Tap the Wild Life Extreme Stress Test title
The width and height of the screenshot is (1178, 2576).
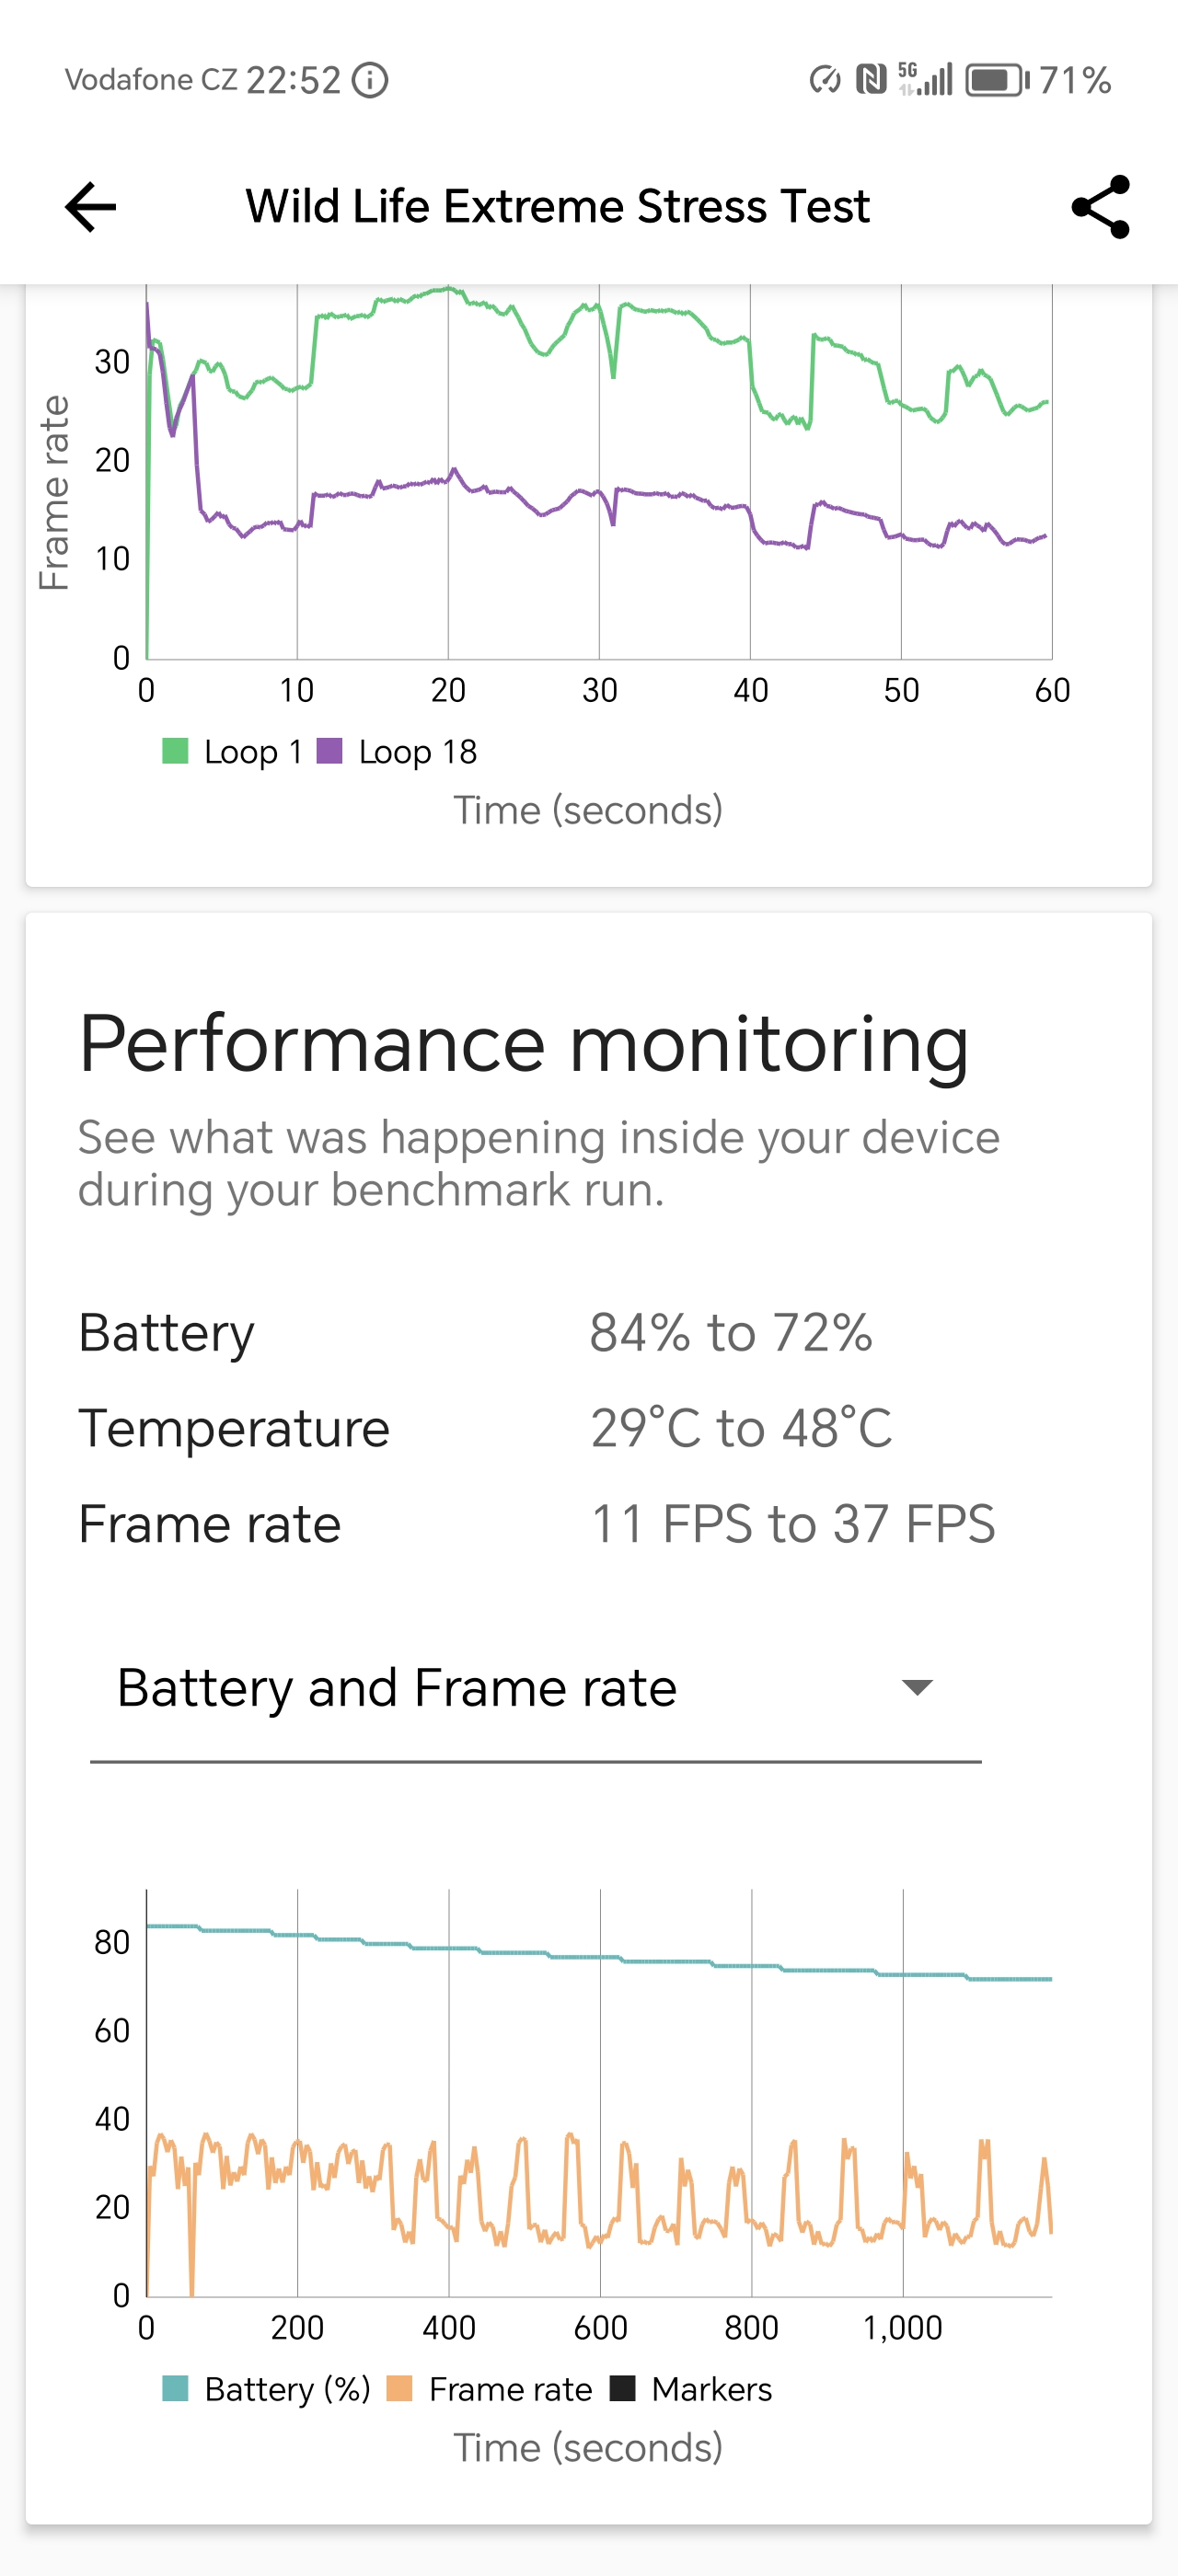point(557,207)
